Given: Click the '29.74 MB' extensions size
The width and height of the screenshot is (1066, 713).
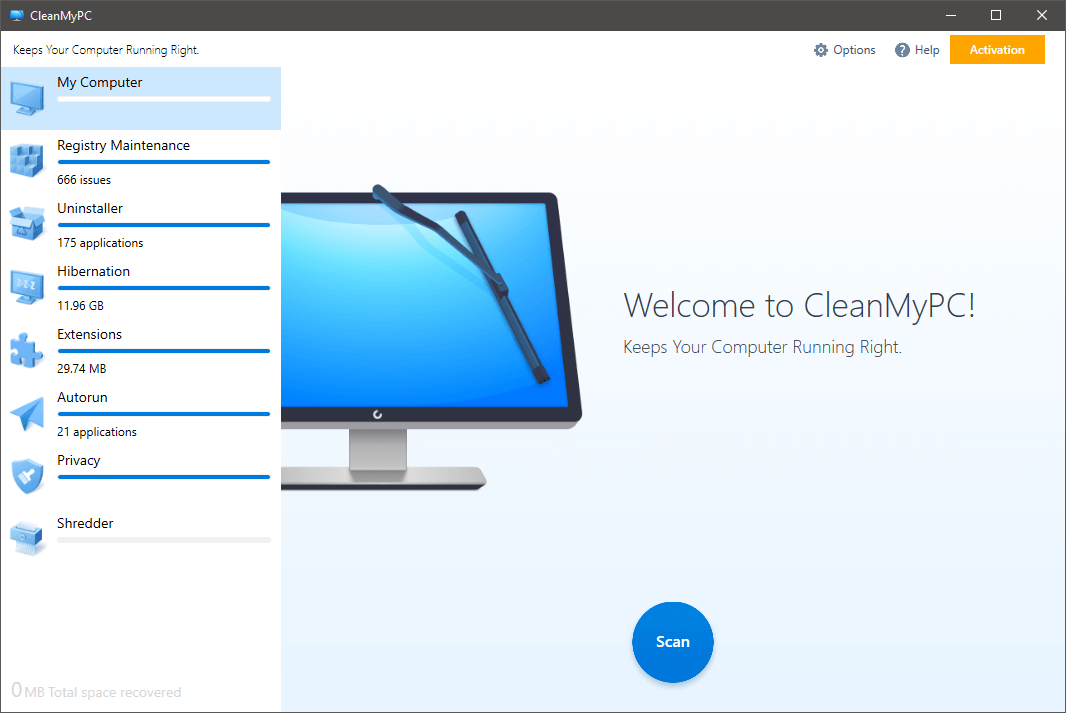Looking at the screenshot, I should click(82, 368).
